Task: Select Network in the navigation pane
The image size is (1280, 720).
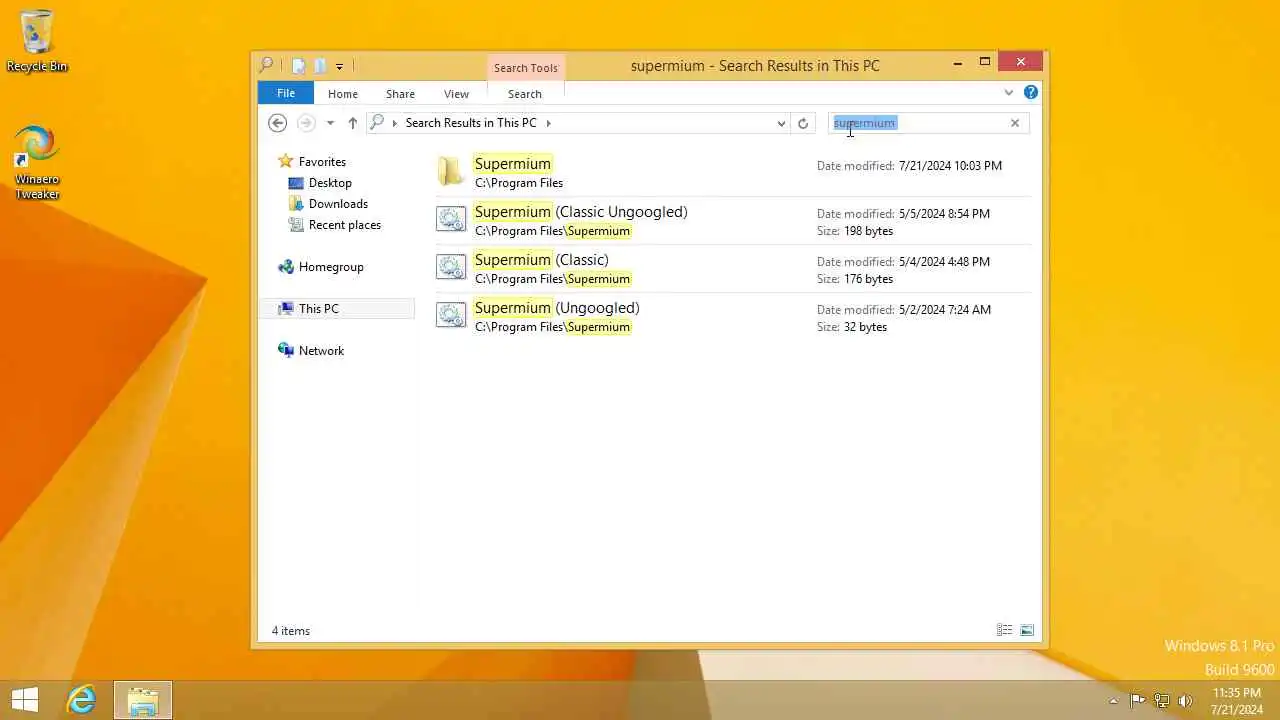Action: point(321,351)
